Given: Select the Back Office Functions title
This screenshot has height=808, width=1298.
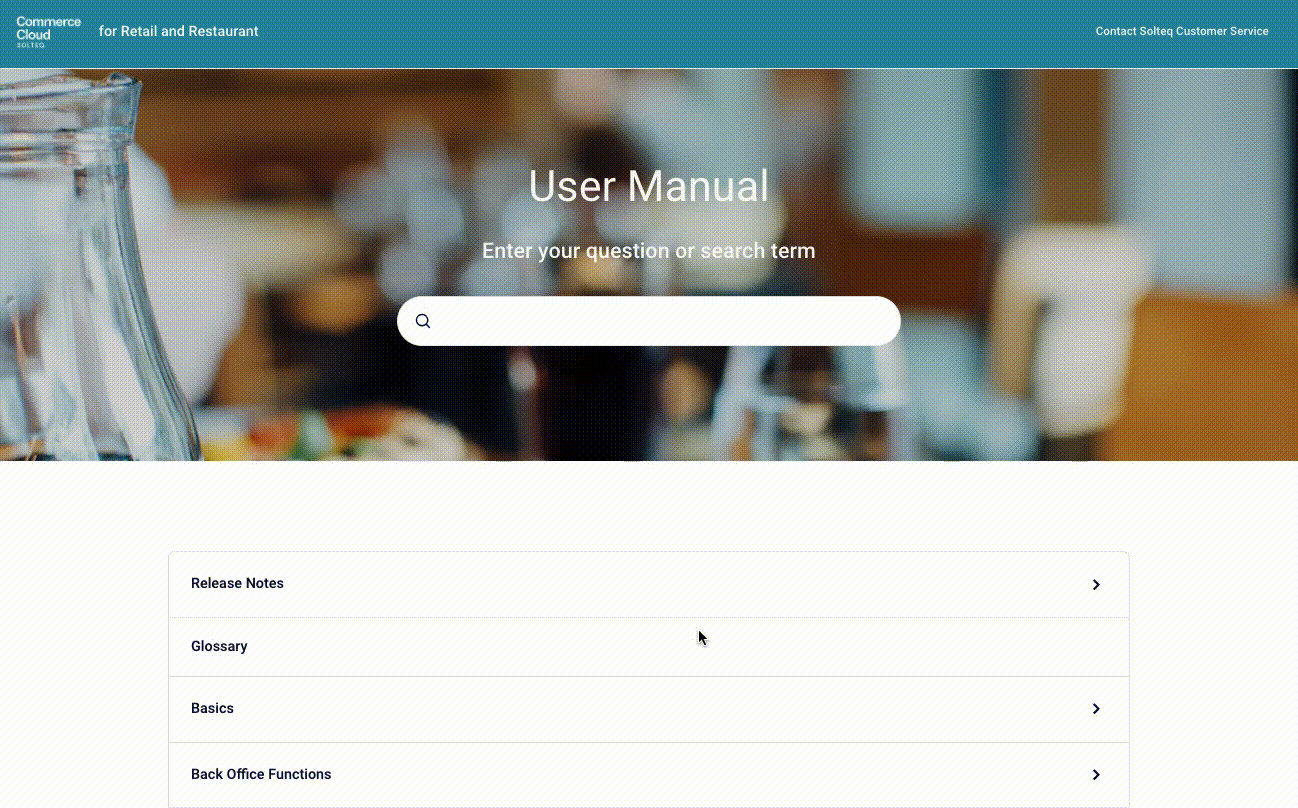Looking at the screenshot, I should pyautogui.click(x=261, y=774).
